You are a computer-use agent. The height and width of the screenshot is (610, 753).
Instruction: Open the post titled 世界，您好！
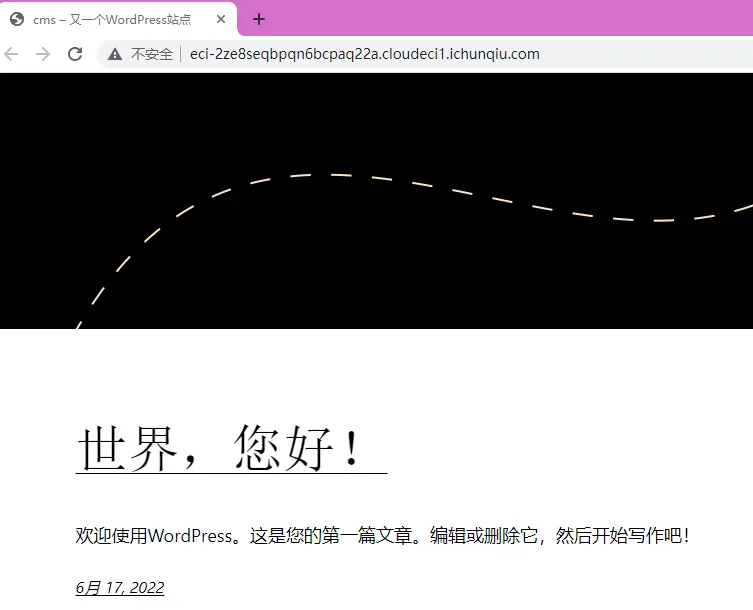231,449
